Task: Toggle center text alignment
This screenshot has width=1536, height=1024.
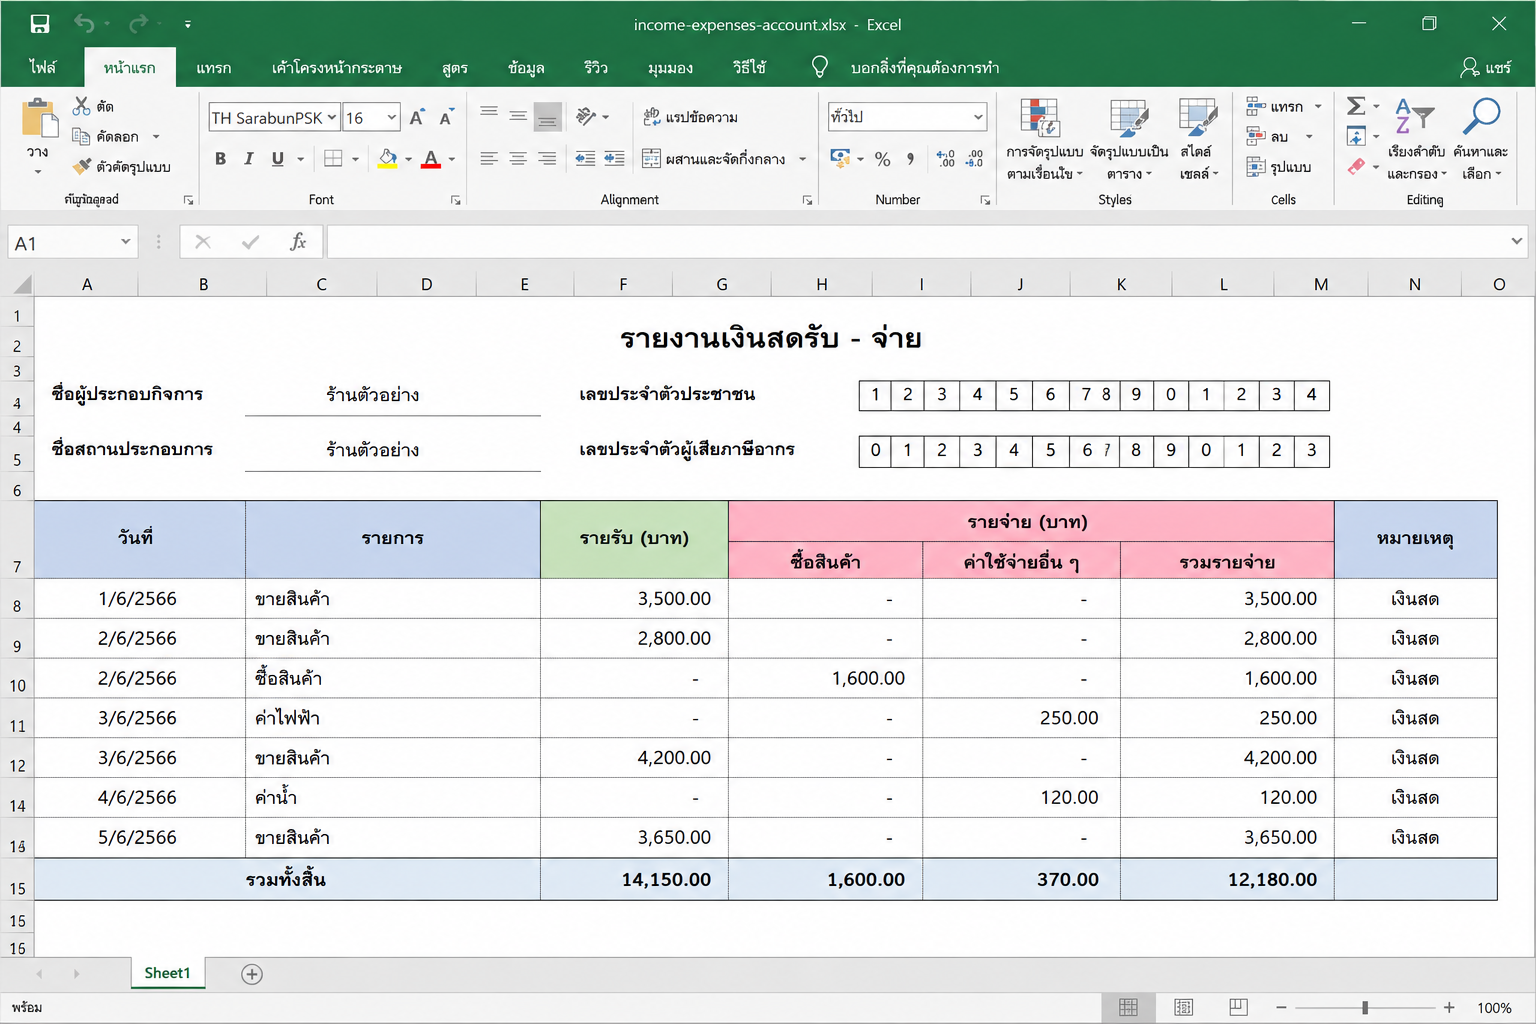Action: click(518, 159)
